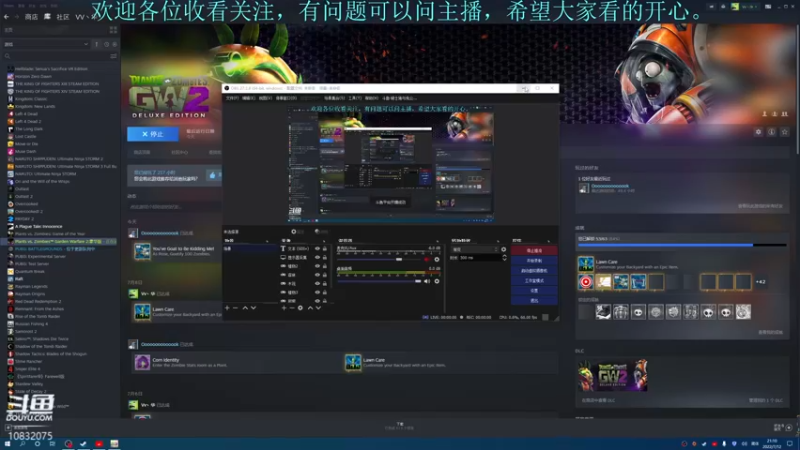Toggle lock of 文本 (GDI+) source
800x450 pixels.
[x=324, y=249]
